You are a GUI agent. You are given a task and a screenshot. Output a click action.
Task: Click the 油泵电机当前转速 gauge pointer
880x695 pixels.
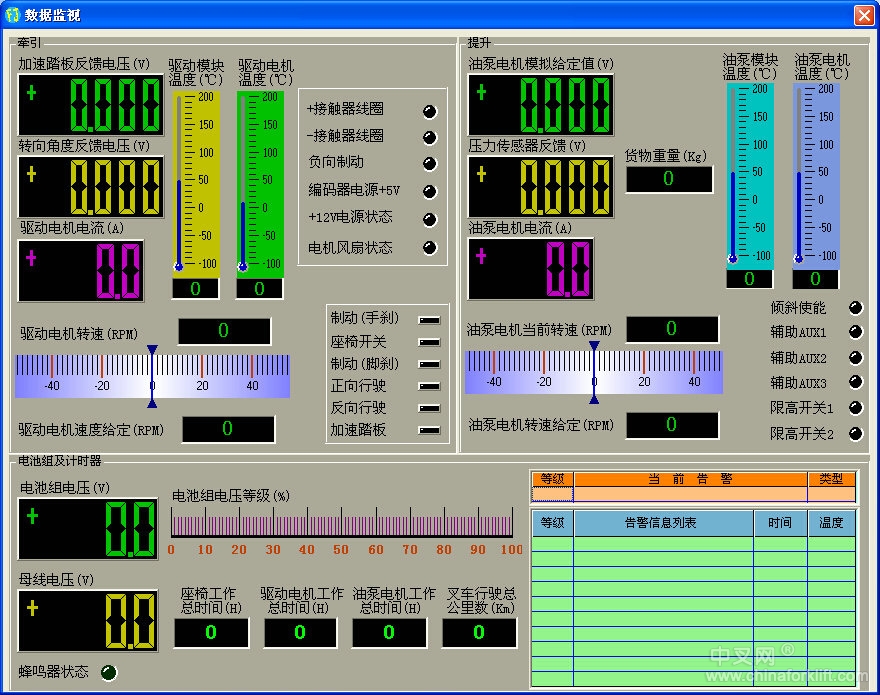(x=594, y=372)
